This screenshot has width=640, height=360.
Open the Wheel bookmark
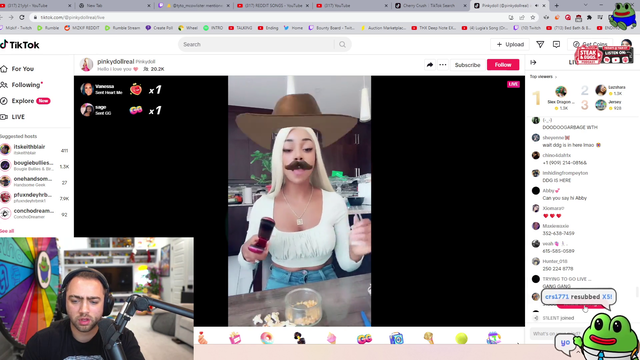pos(188,28)
